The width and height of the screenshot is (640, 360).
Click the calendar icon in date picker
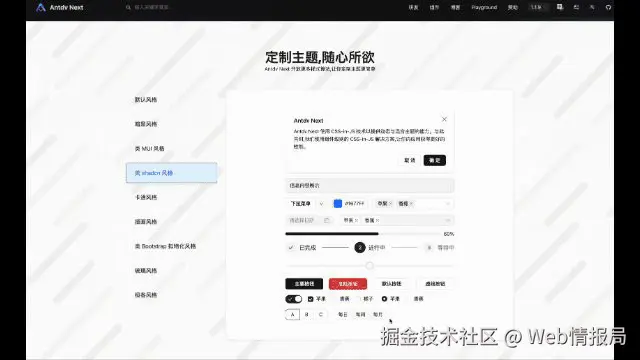point(327,220)
